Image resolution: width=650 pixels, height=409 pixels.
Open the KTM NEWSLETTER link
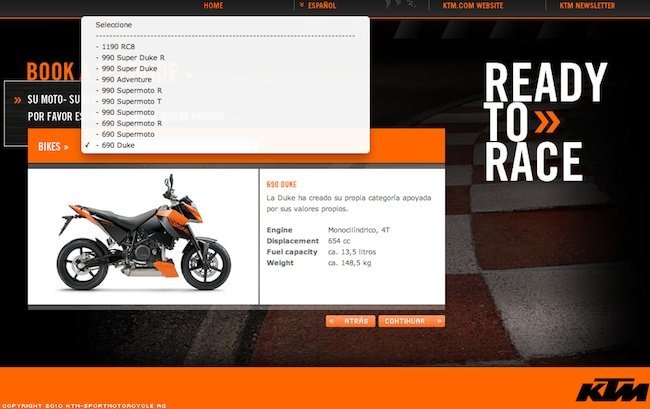tap(587, 5)
